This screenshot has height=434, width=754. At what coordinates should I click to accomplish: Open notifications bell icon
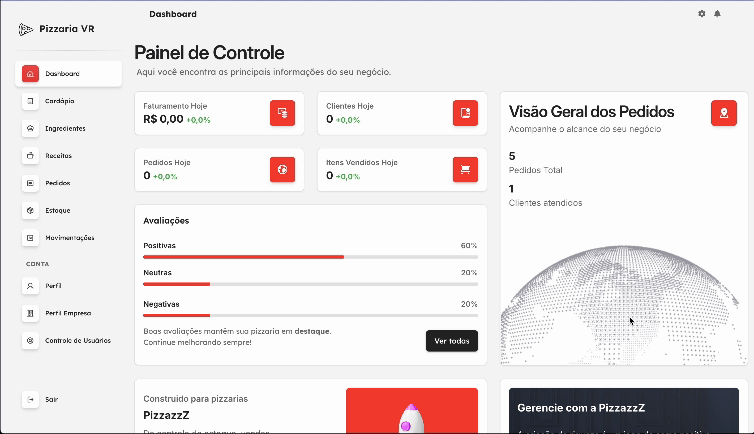coord(717,14)
